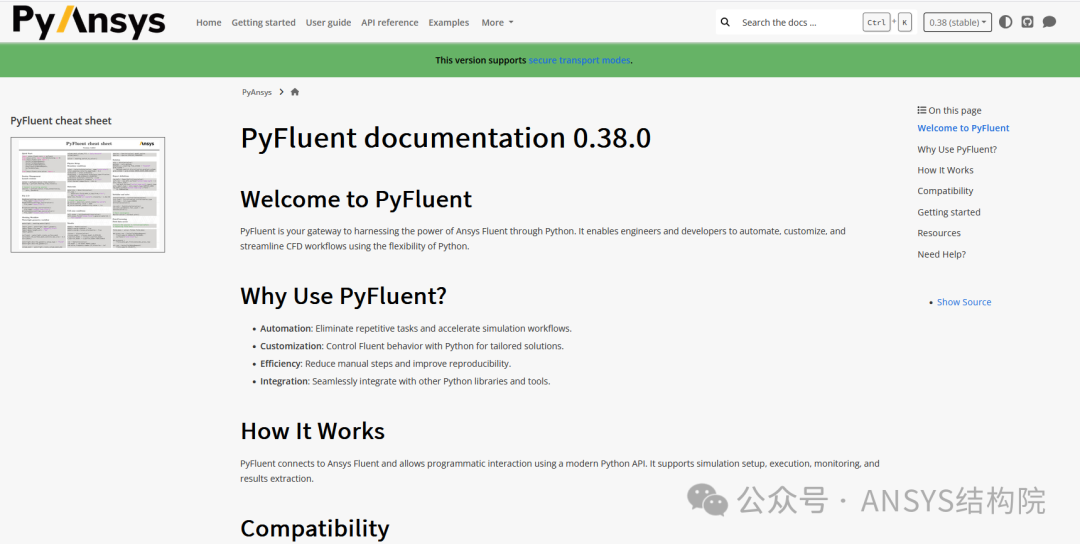Viewport: 1080px width, 544px height.
Task: Follow the secure transport modes link
Action: click(579, 60)
